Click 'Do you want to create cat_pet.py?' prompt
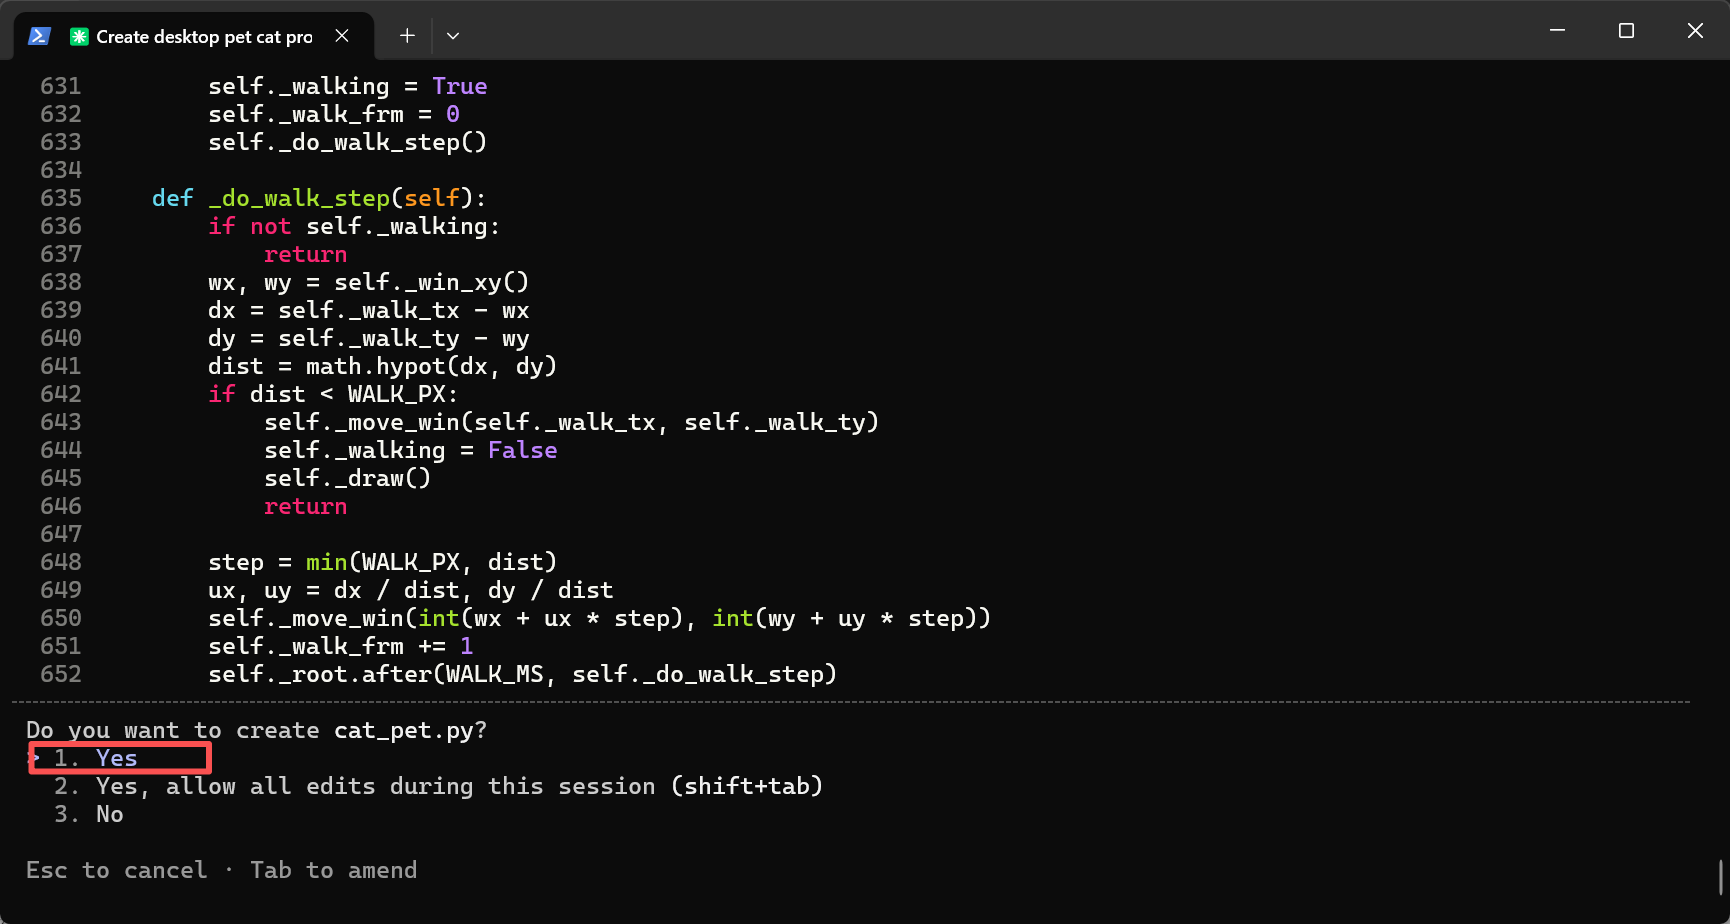This screenshot has width=1730, height=924. tap(256, 730)
